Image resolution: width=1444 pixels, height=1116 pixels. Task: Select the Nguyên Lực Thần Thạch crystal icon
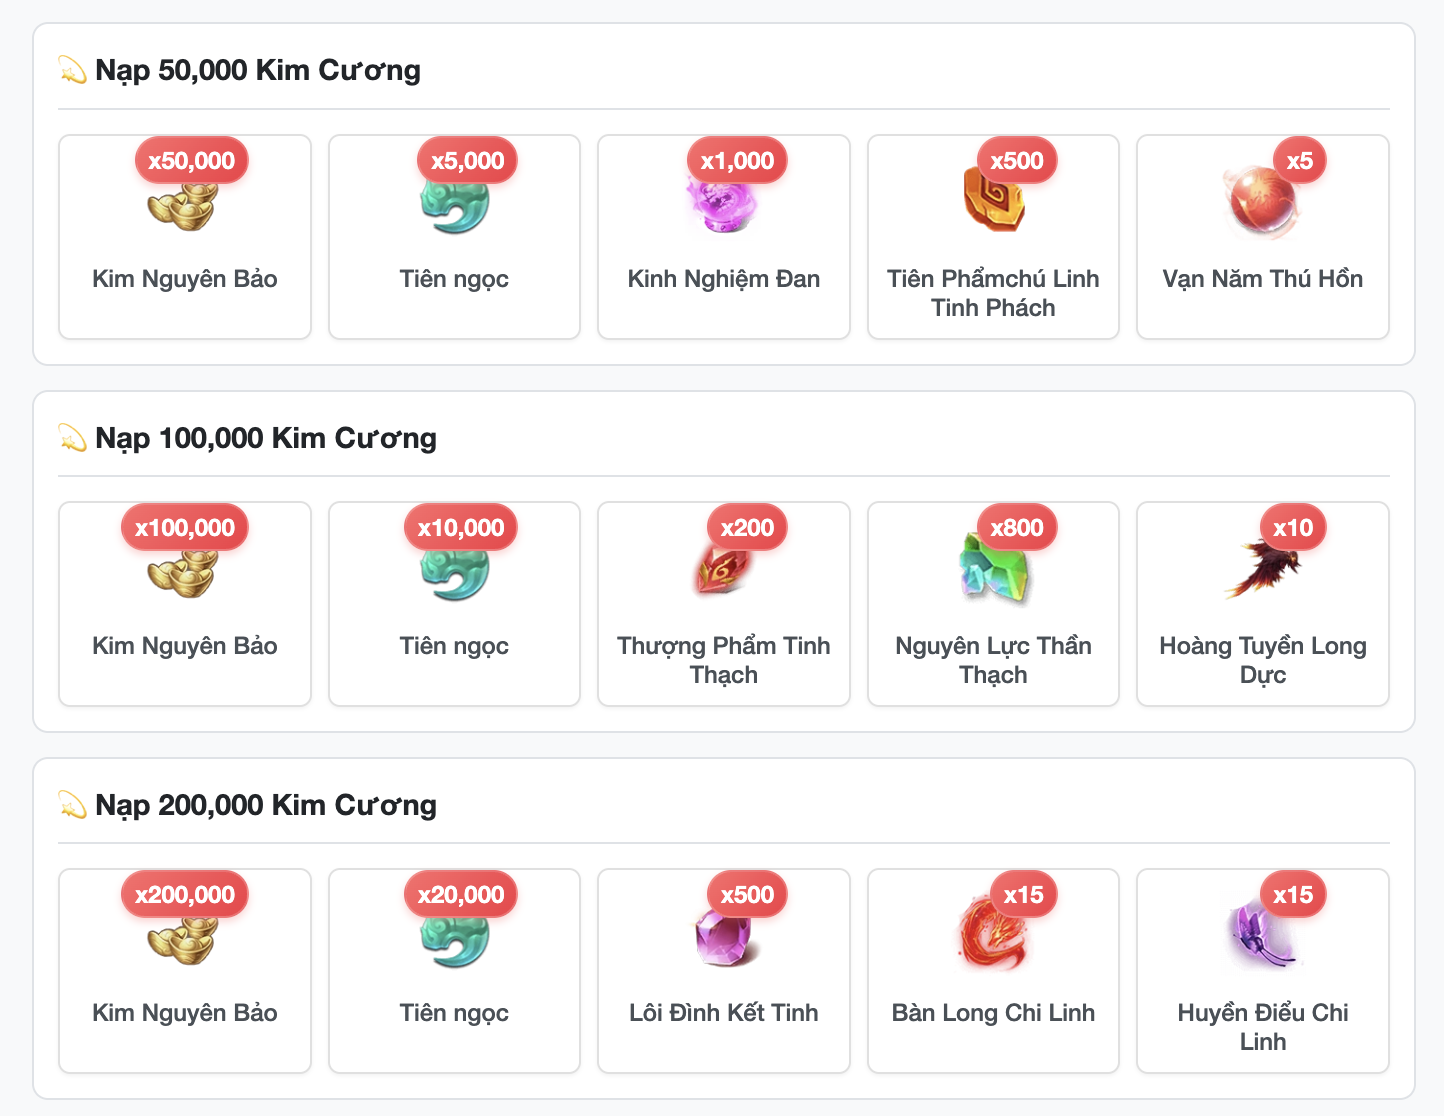(993, 571)
